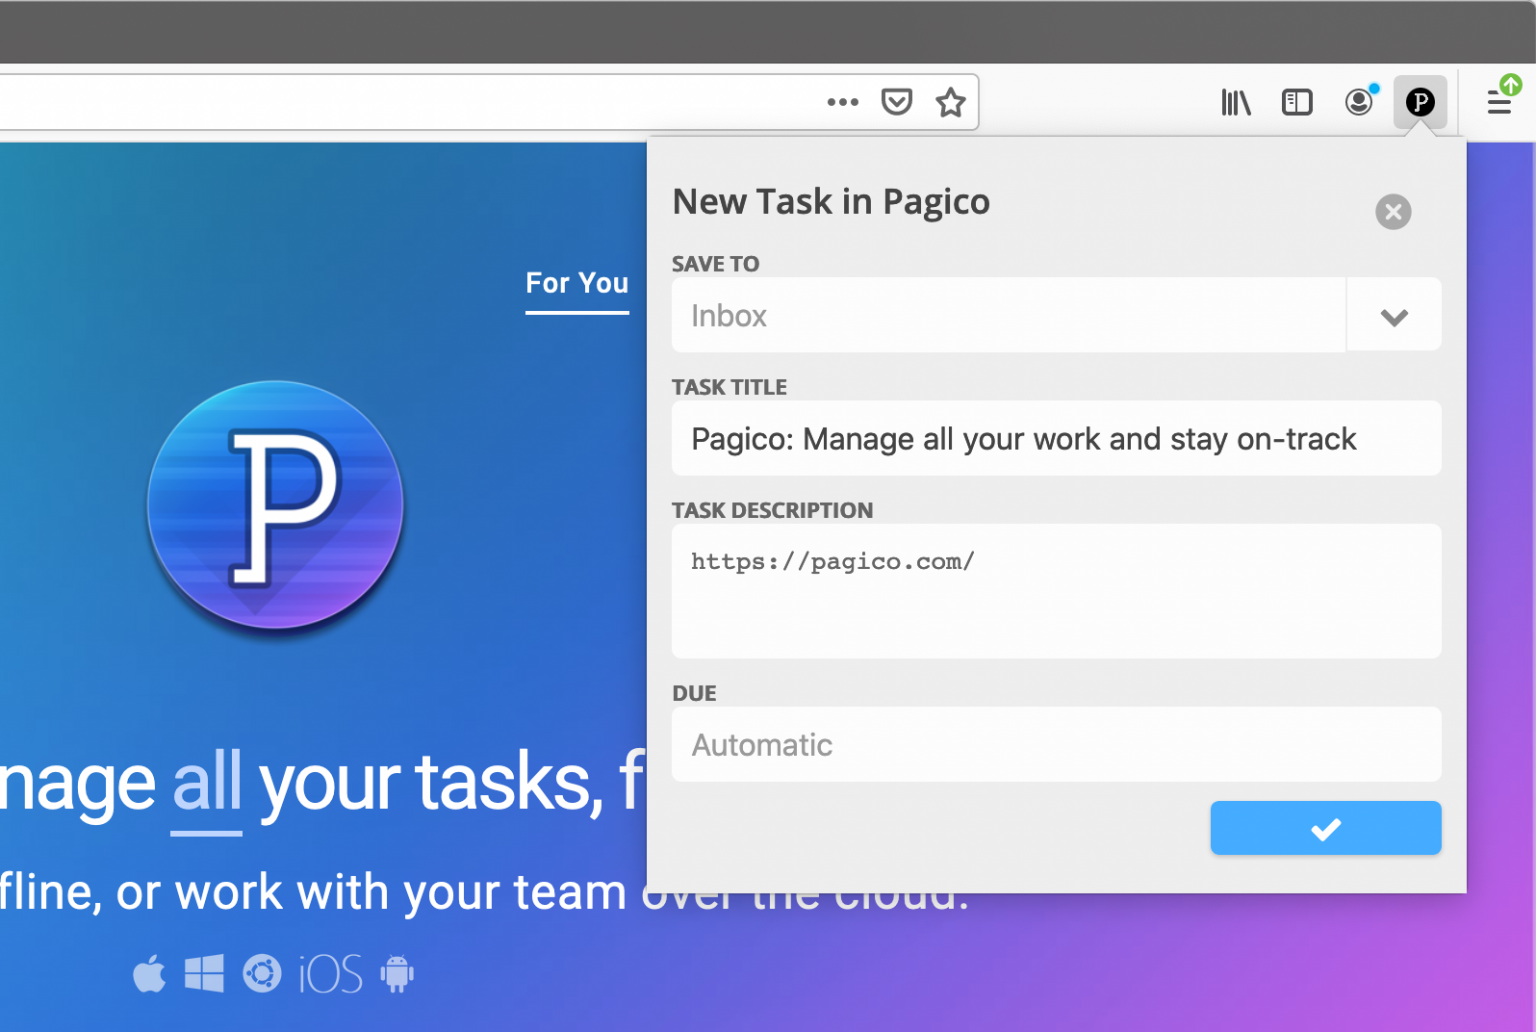Select the Apple macOS platform icon
The height and width of the screenshot is (1032, 1536).
(x=150, y=973)
